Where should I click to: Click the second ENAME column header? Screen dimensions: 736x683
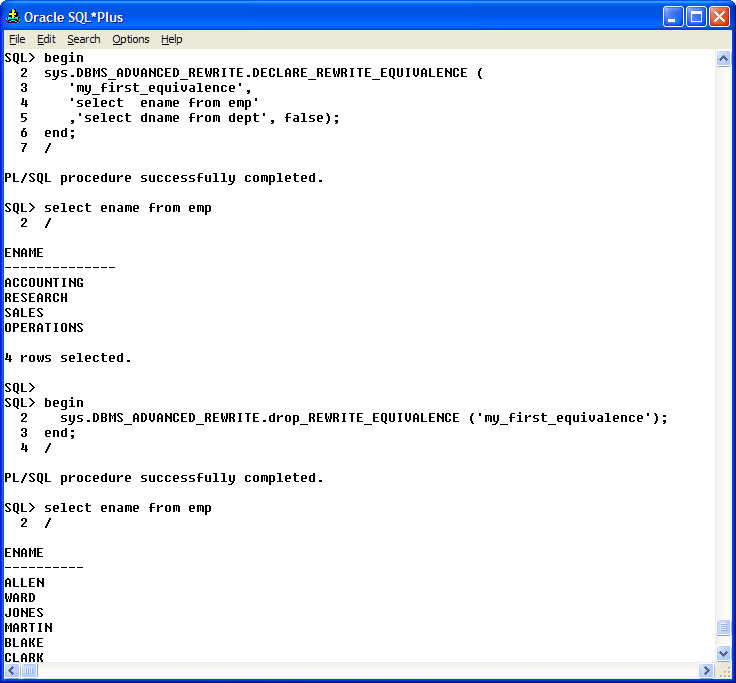[x=24, y=553]
